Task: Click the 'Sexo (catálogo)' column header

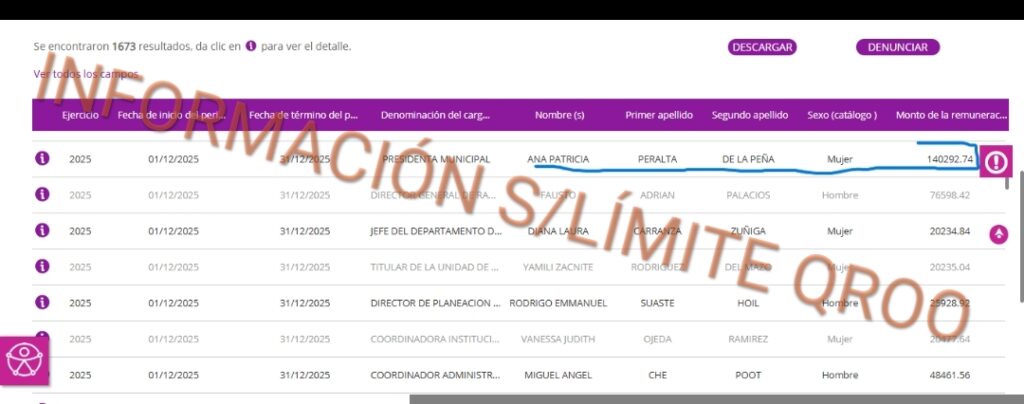Action: (841, 115)
